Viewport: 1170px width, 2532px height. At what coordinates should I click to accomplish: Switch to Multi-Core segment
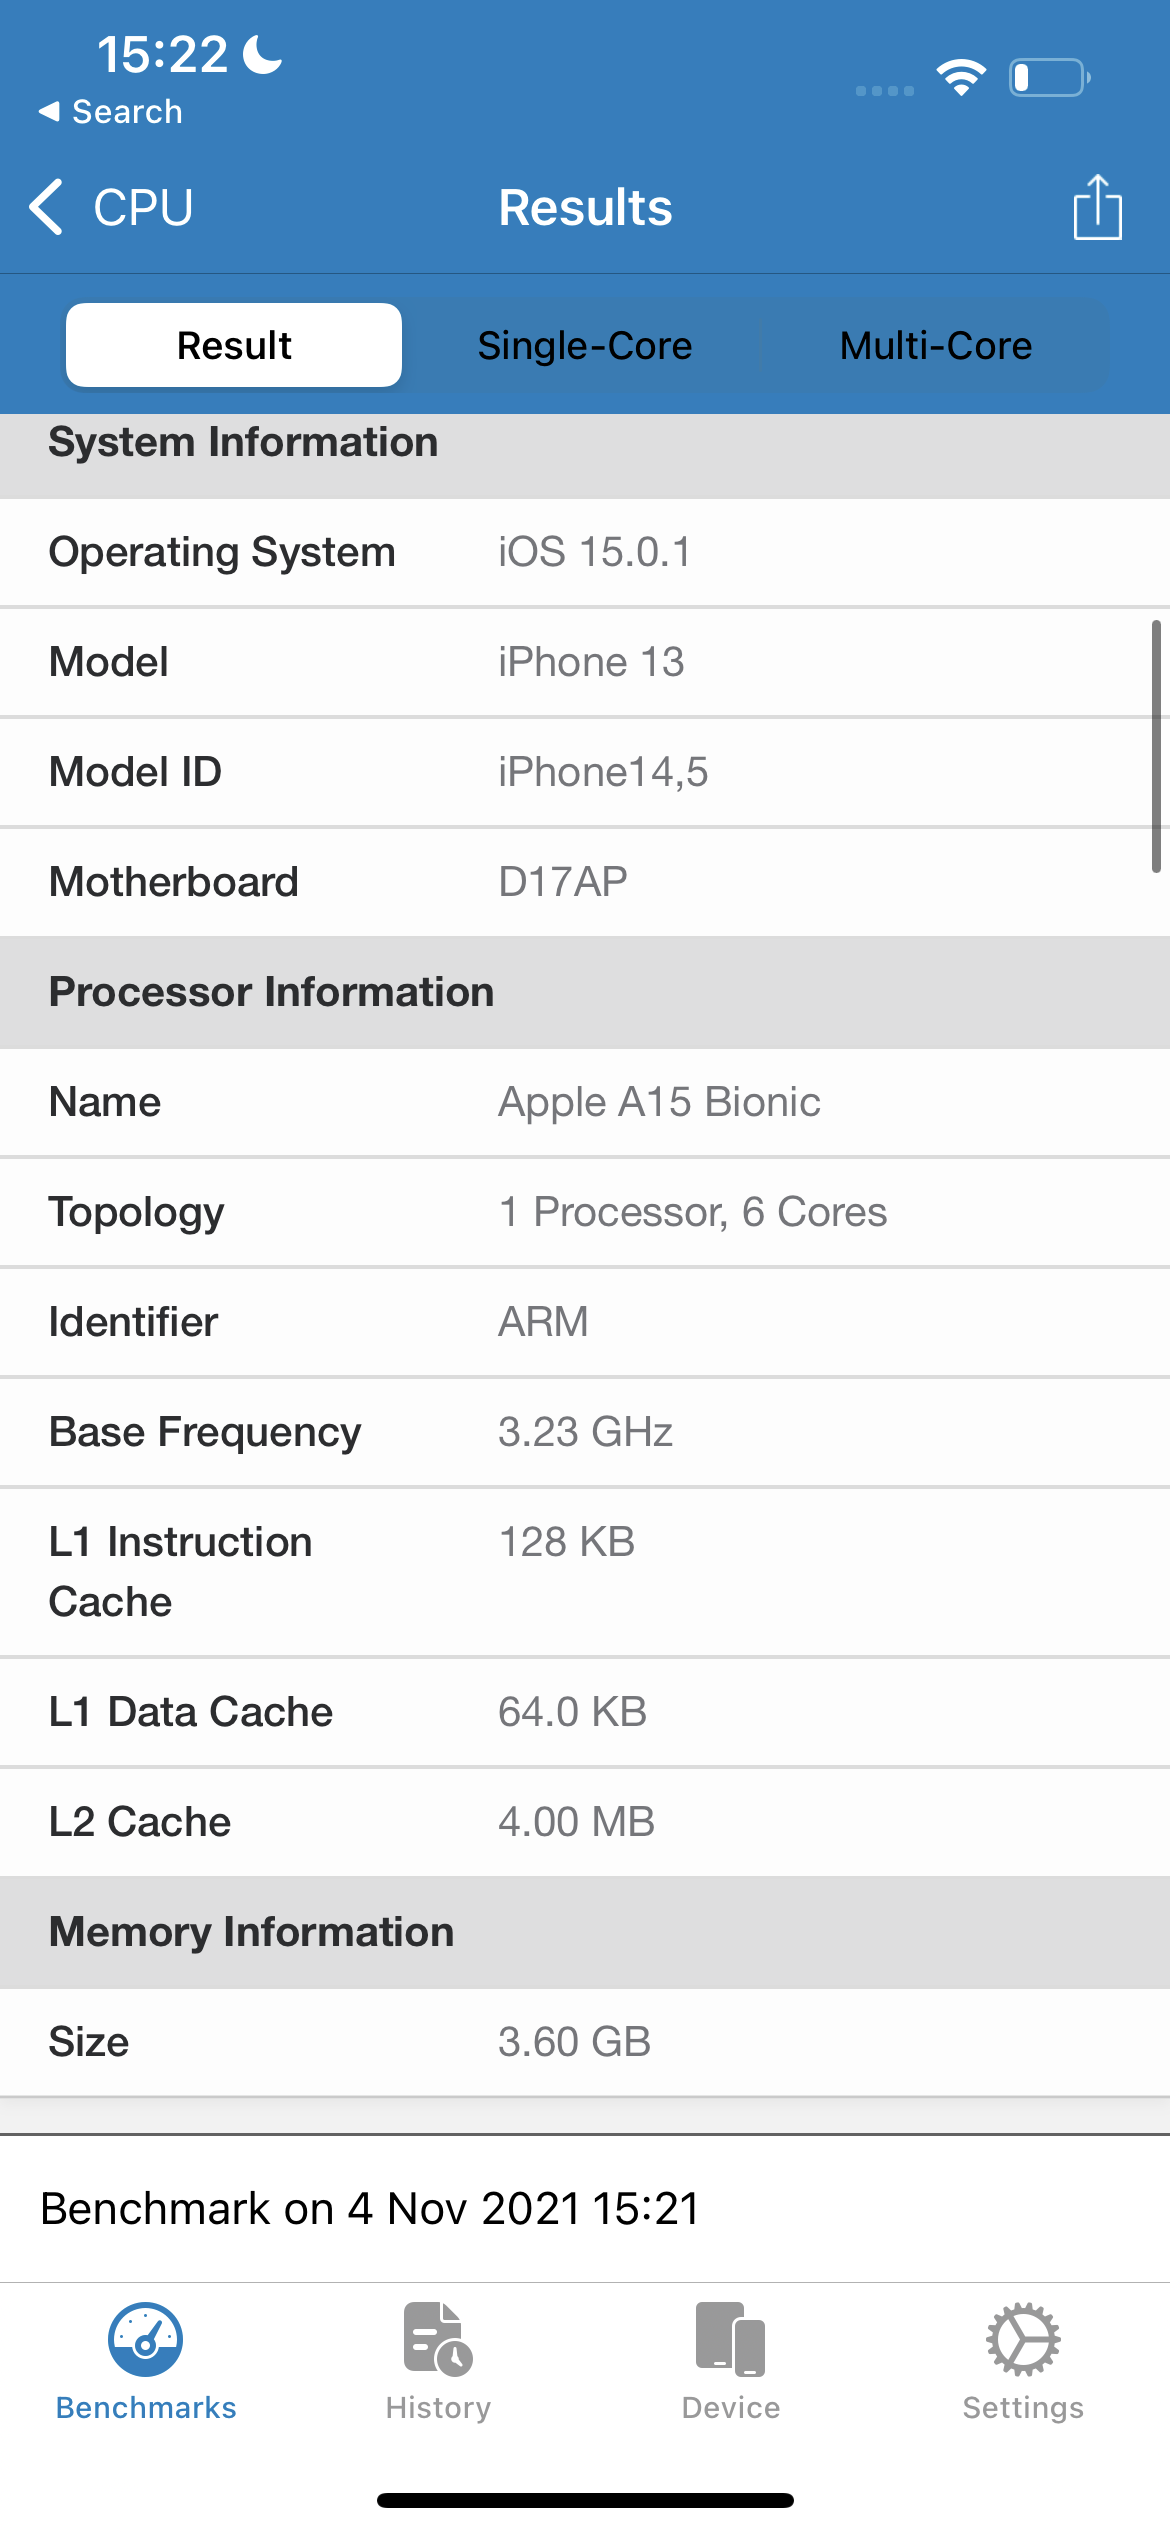click(x=936, y=345)
